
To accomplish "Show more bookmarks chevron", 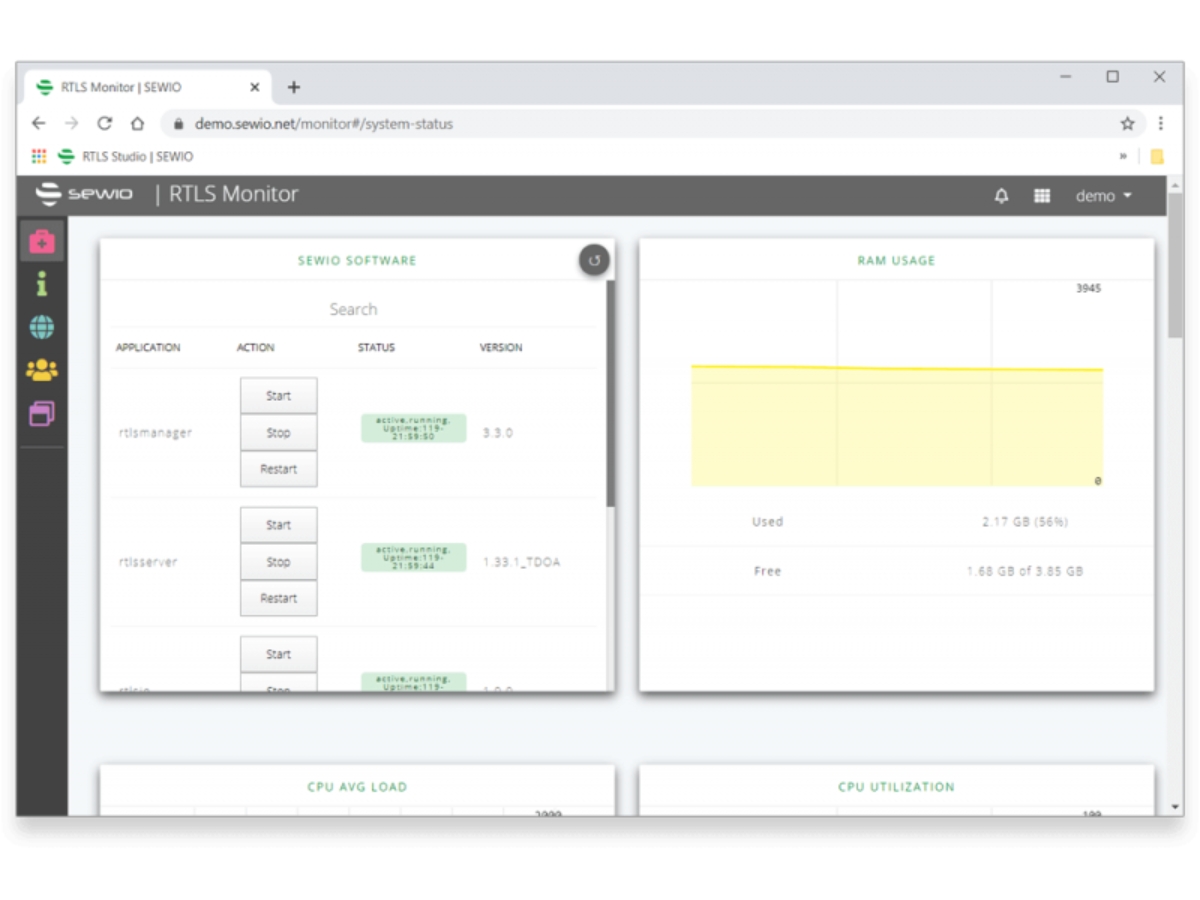I will (x=1123, y=156).
